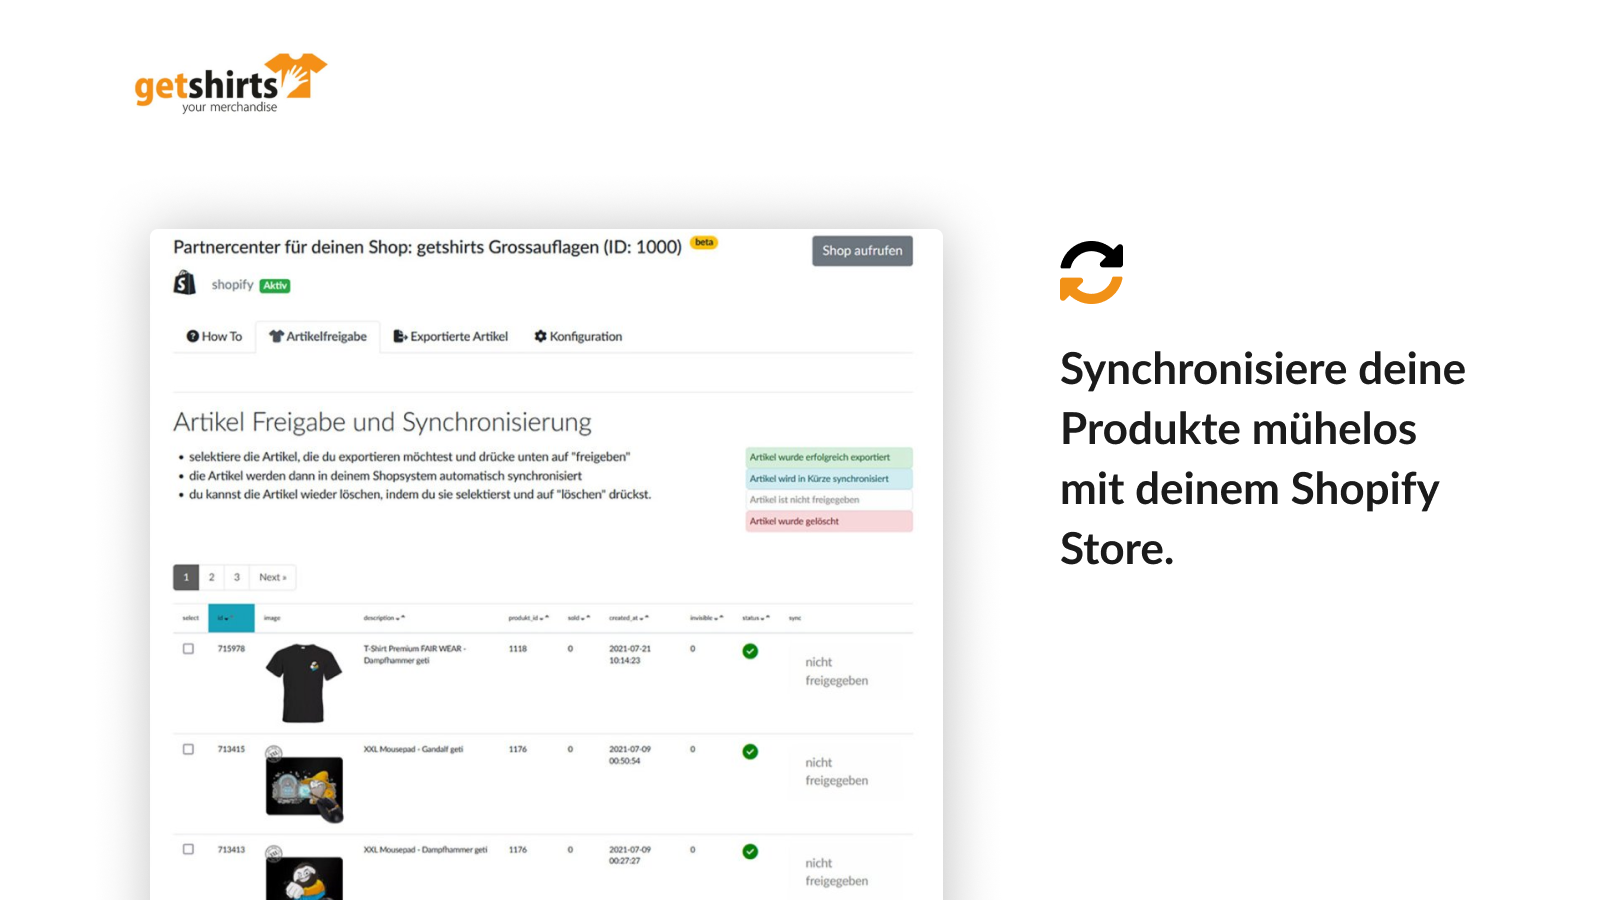The height and width of the screenshot is (900, 1600).
Task: Click the 'image' column header
Action: [x=272, y=618]
